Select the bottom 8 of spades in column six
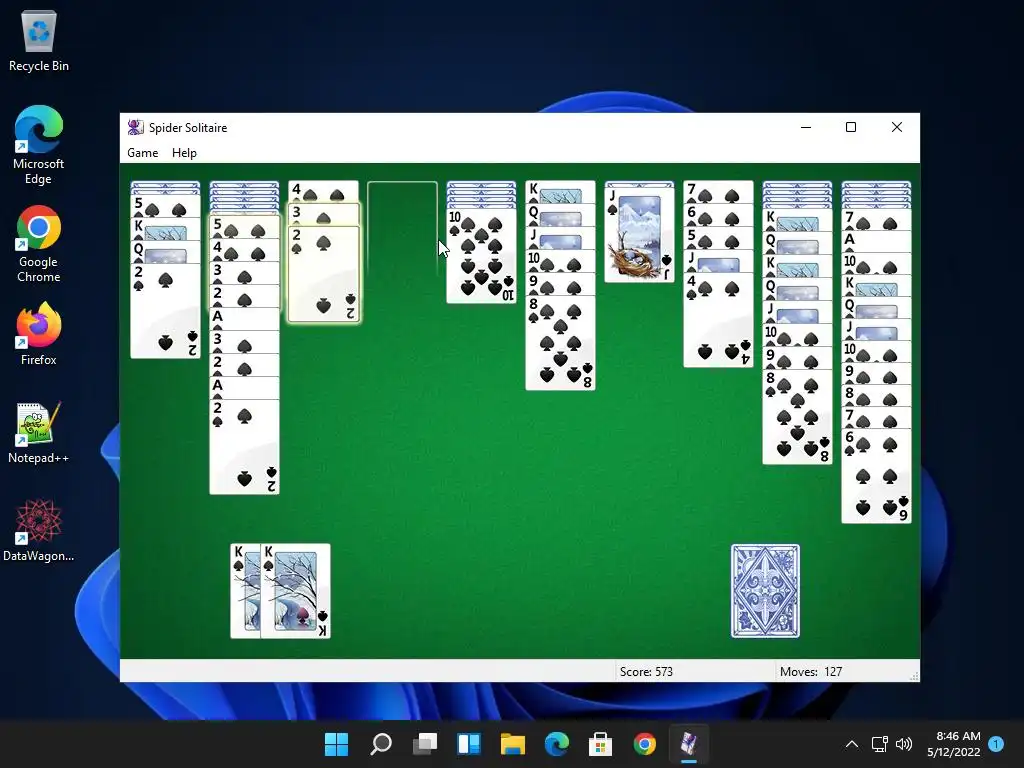The height and width of the screenshot is (768, 1024). 560,343
